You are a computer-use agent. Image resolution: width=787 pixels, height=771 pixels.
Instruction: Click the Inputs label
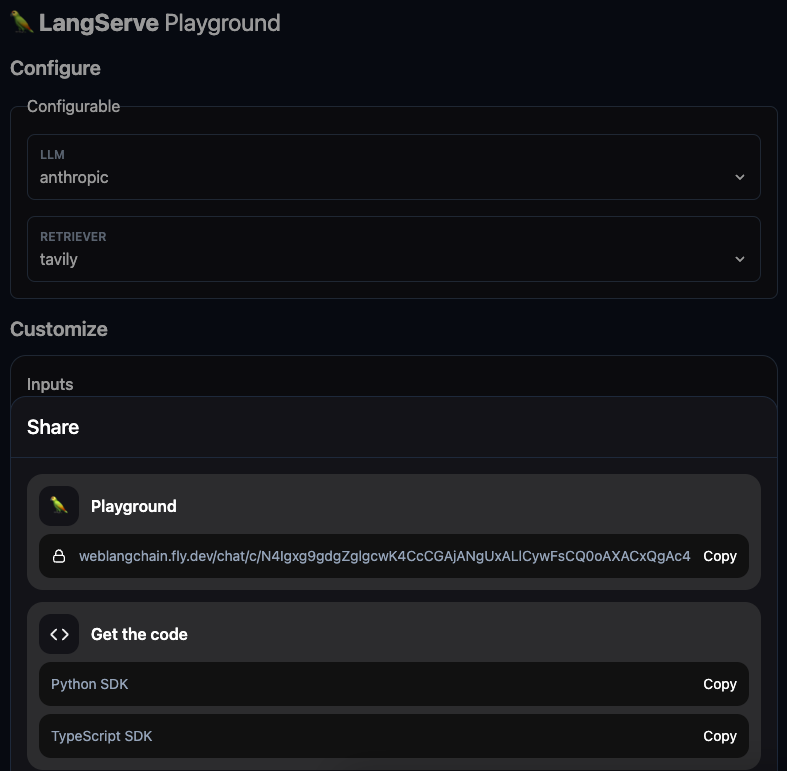[x=50, y=384]
